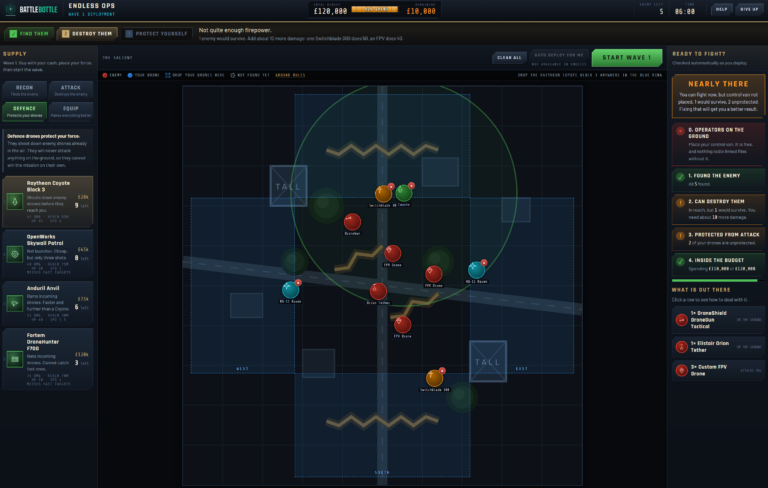Select the placed green Coyote drone token

tap(404, 193)
